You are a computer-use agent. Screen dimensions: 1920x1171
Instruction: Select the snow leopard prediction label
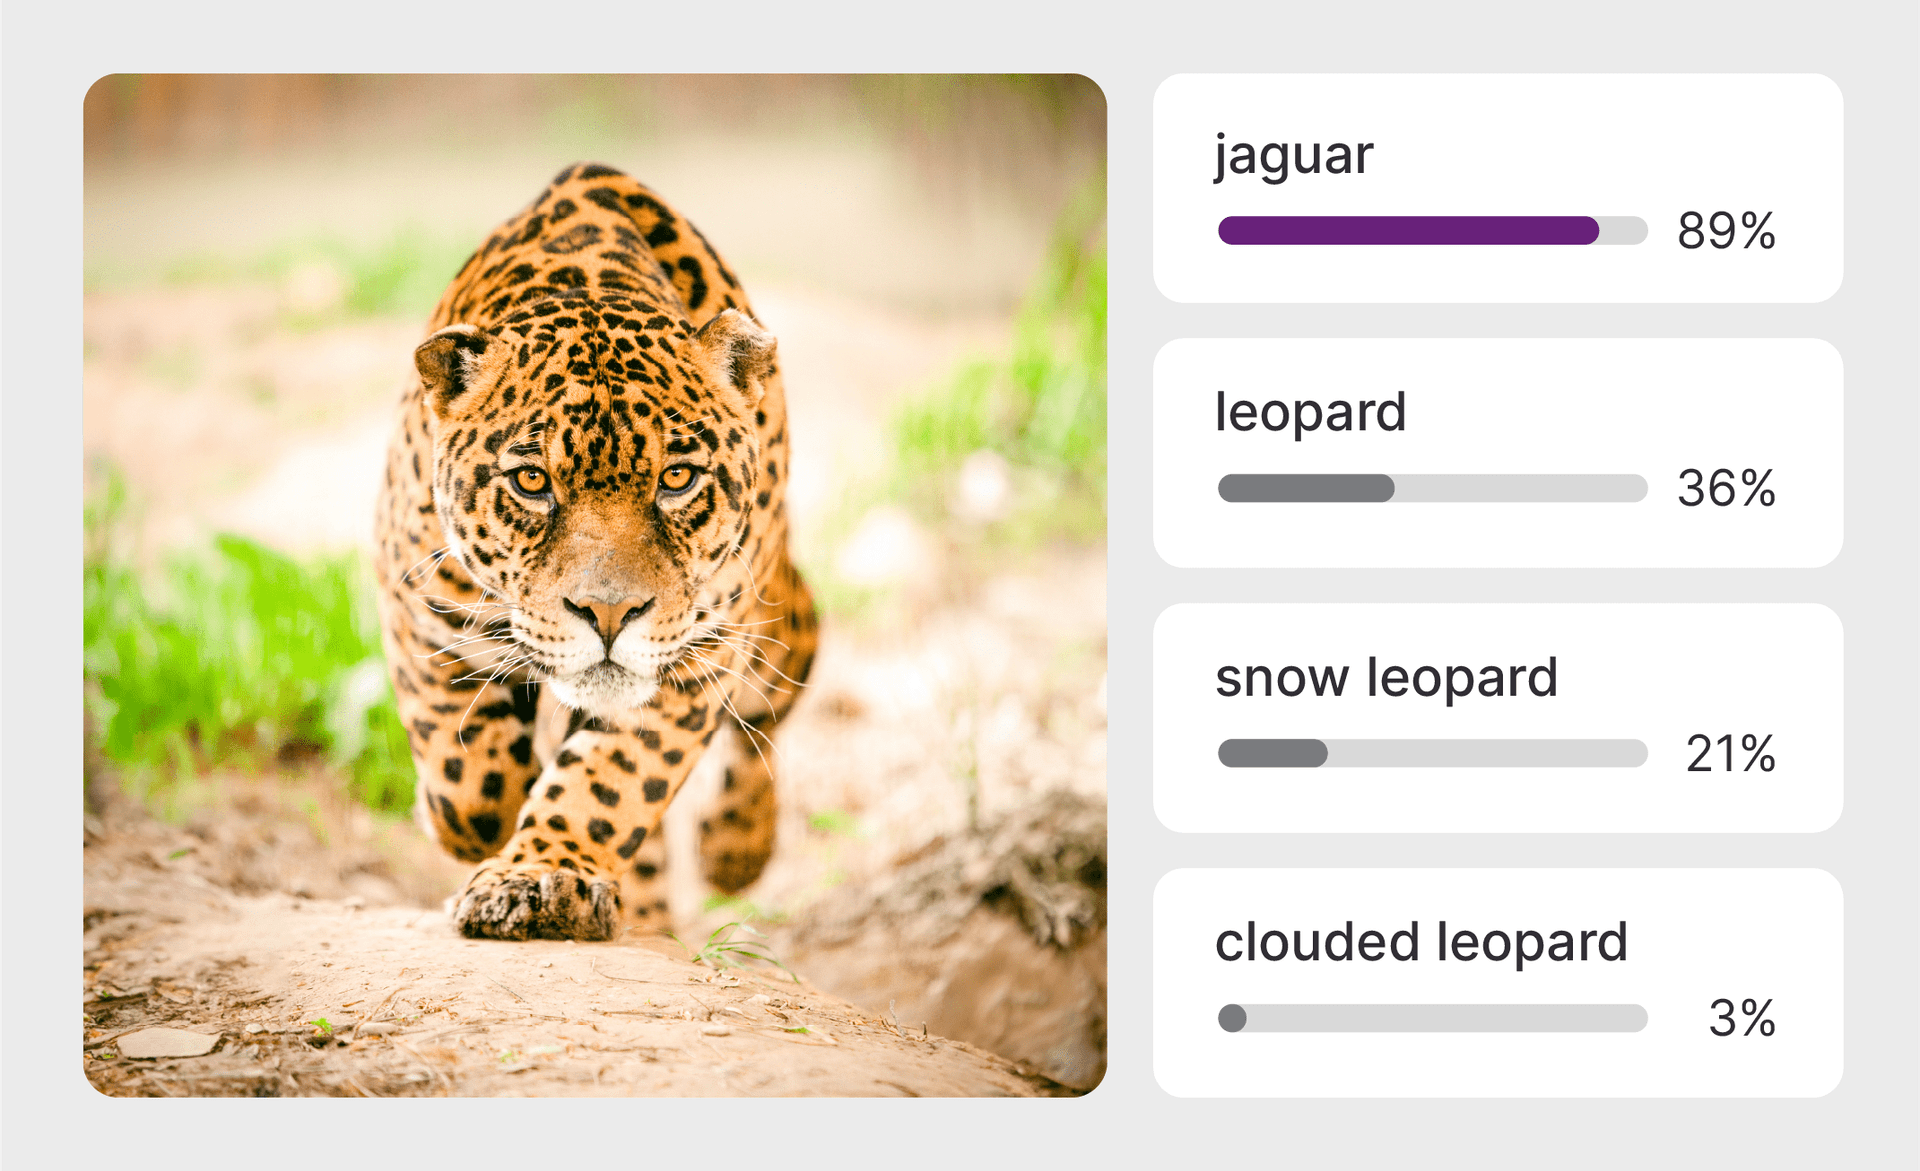coord(1386,678)
